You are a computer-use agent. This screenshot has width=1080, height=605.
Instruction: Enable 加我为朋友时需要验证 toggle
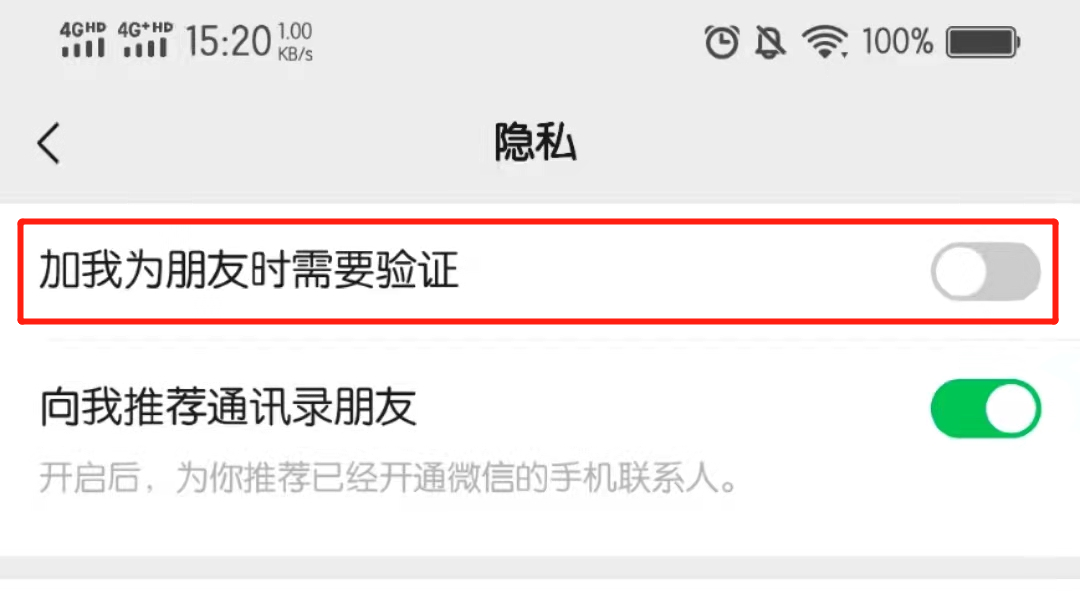click(986, 271)
